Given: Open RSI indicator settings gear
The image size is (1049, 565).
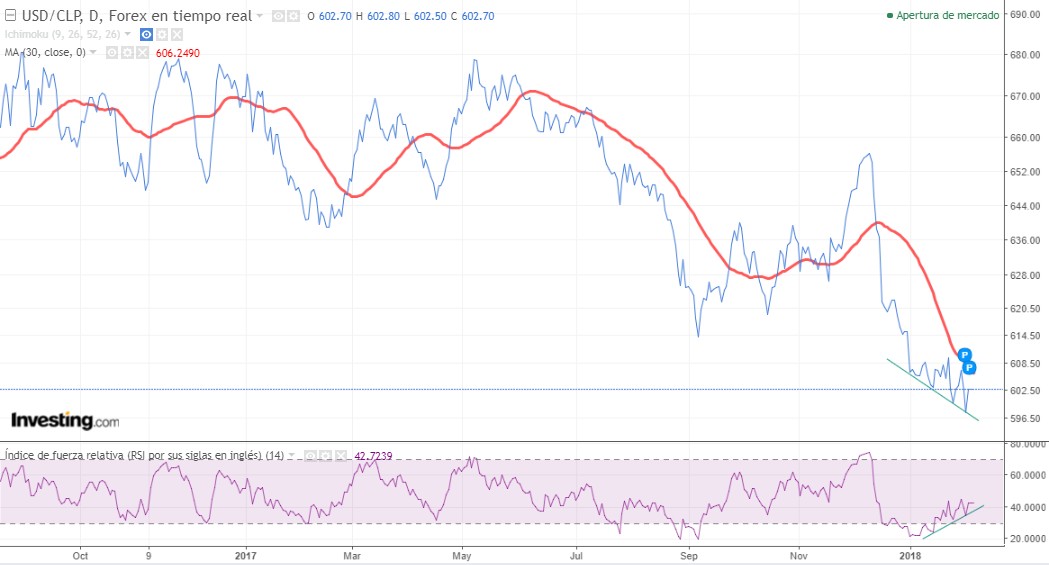Looking at the screenshot, I should tap(325, 455).
